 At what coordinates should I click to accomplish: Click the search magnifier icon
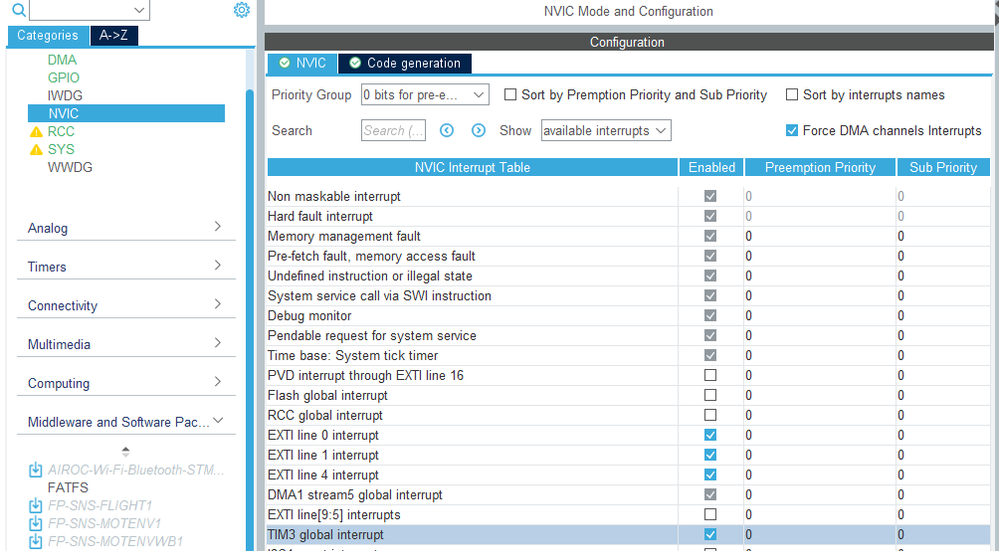[x=19, y=10]
